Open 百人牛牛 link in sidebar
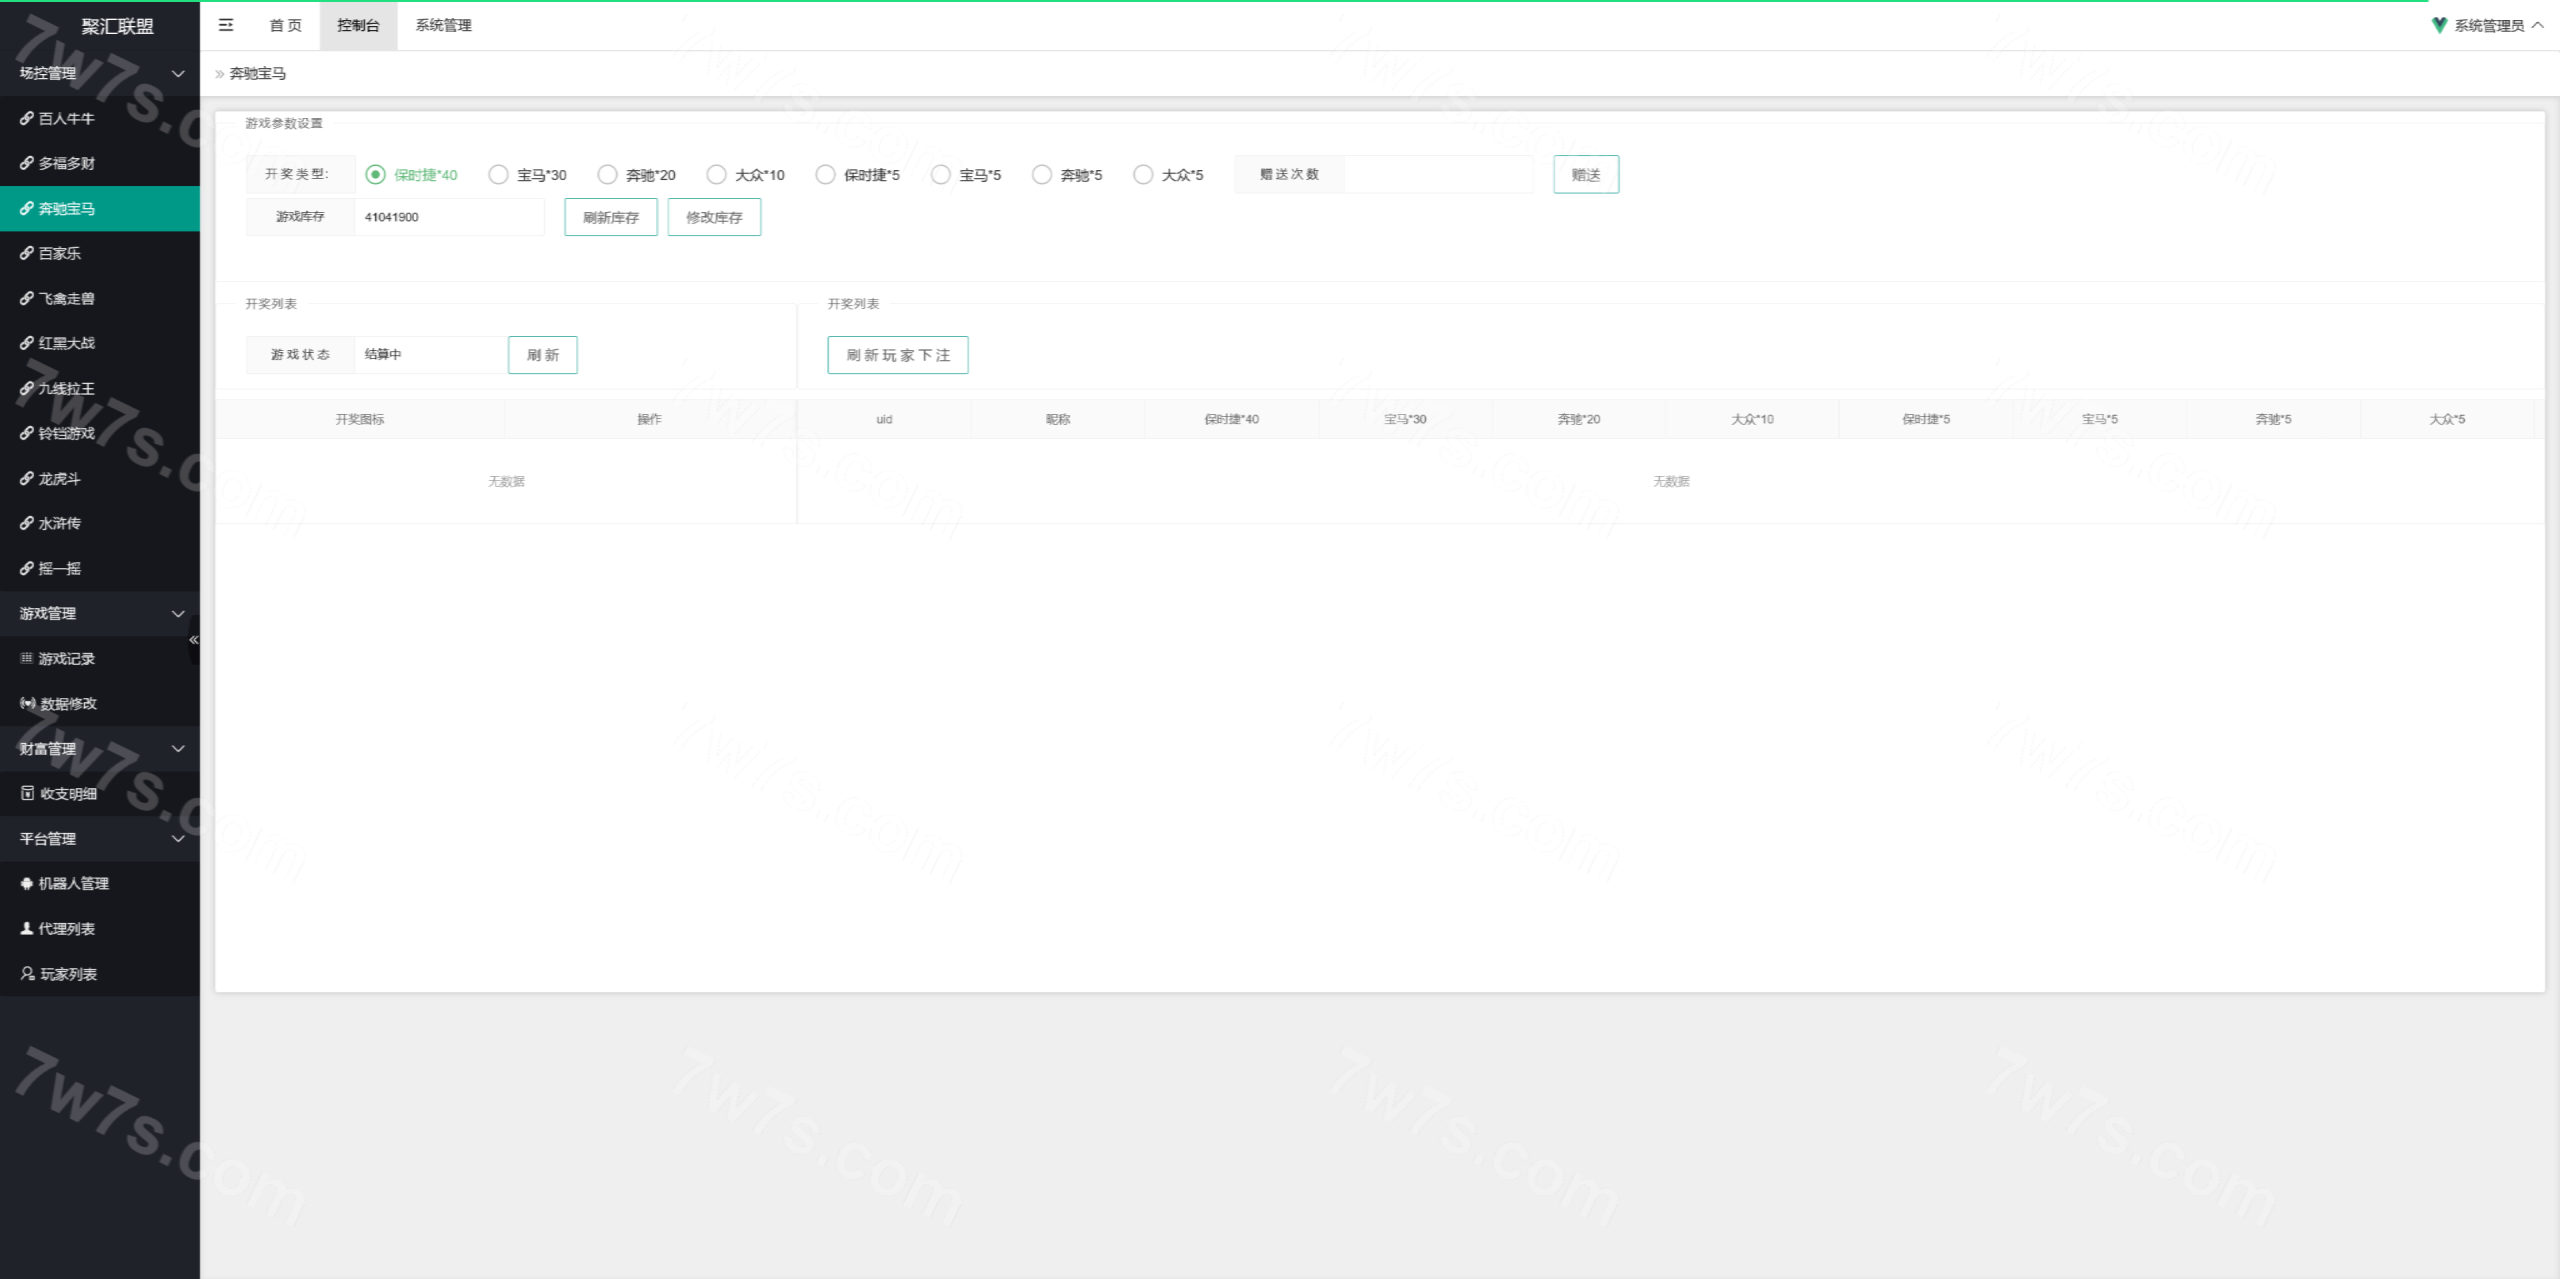2560x1279 pixels. [66, 118]
